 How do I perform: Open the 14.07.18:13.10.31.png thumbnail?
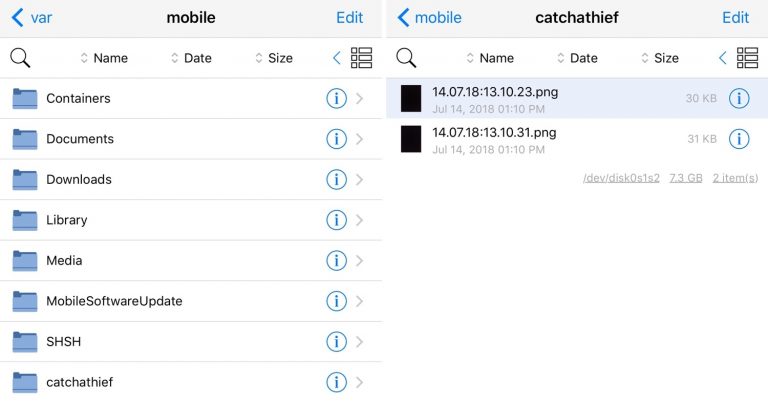click(x=411, y=139)
